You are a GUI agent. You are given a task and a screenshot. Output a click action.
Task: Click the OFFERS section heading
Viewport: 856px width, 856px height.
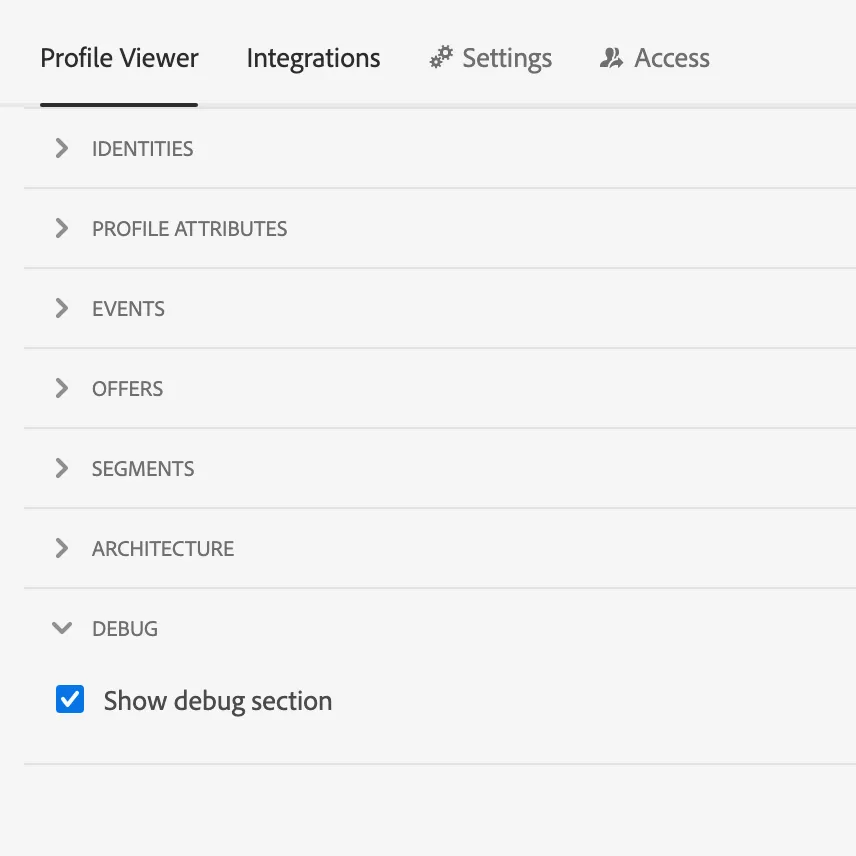coord(127,389)
